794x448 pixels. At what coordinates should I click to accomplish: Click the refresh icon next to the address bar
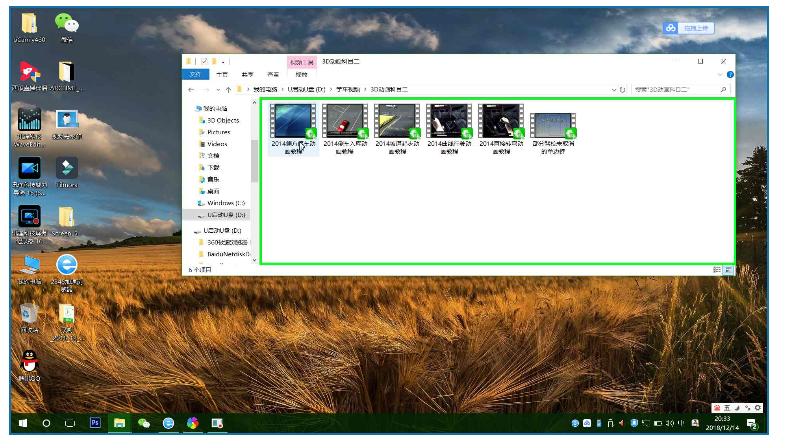point(622,90)
